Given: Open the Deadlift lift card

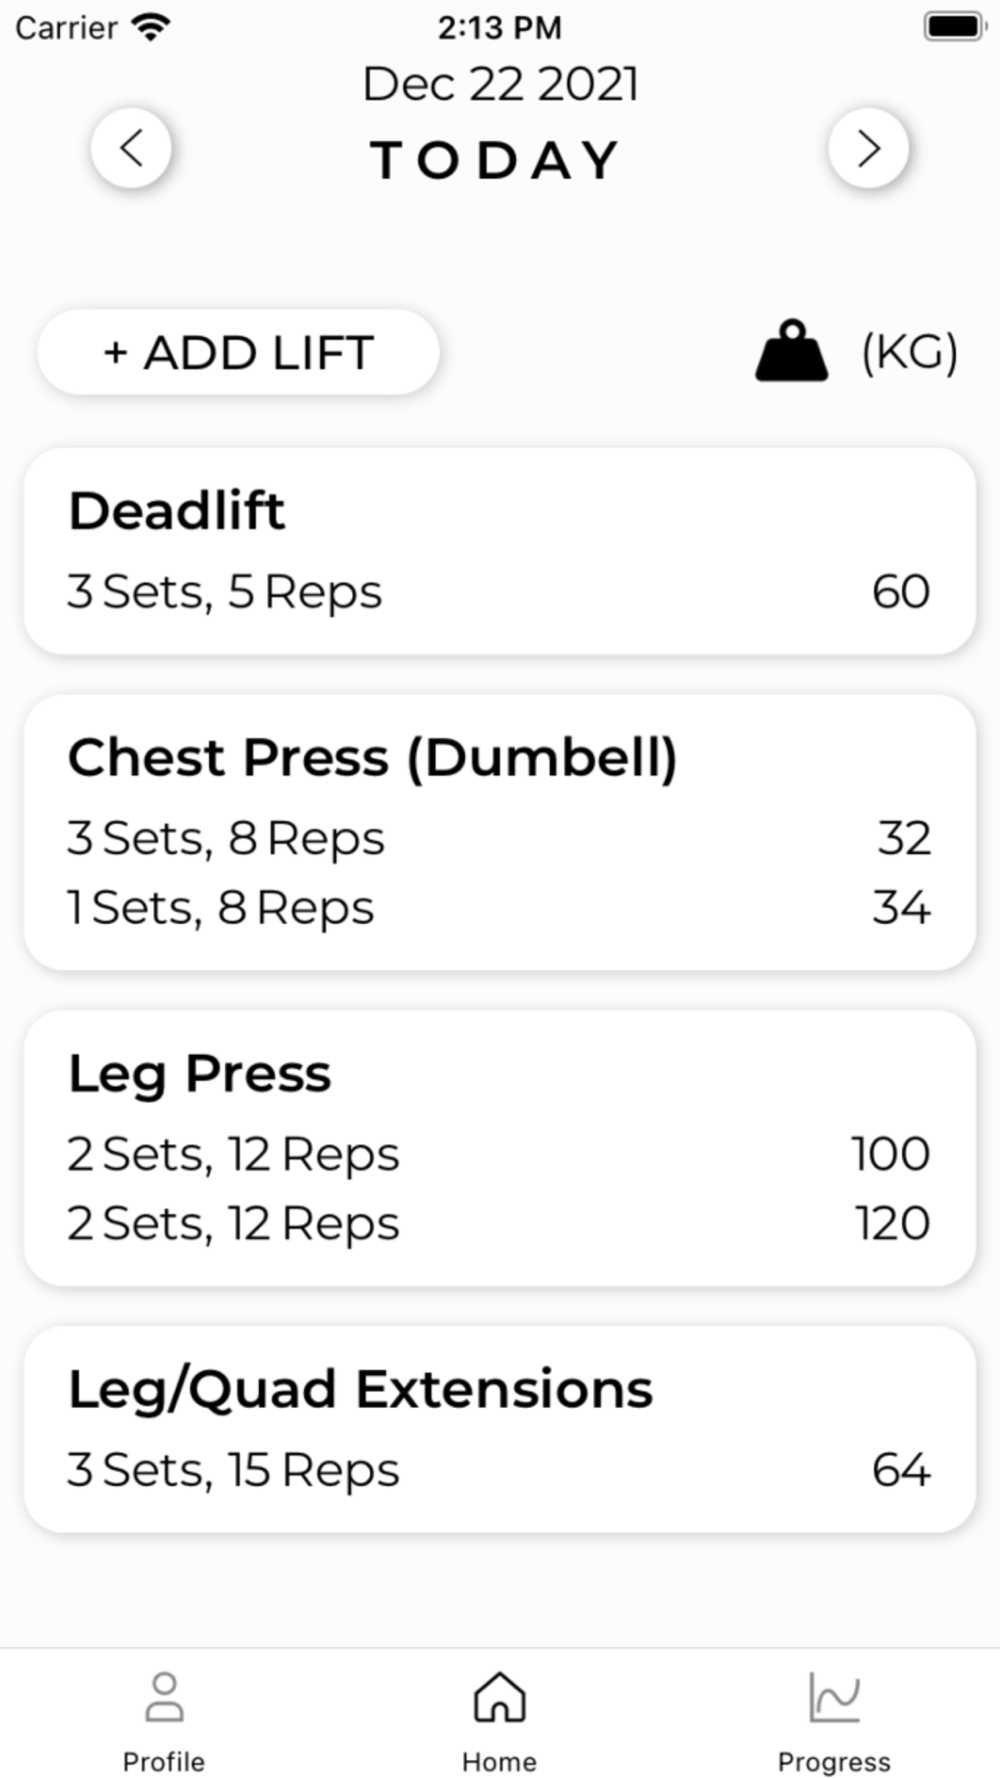Looking at the screenshot, I should (499, 551).
